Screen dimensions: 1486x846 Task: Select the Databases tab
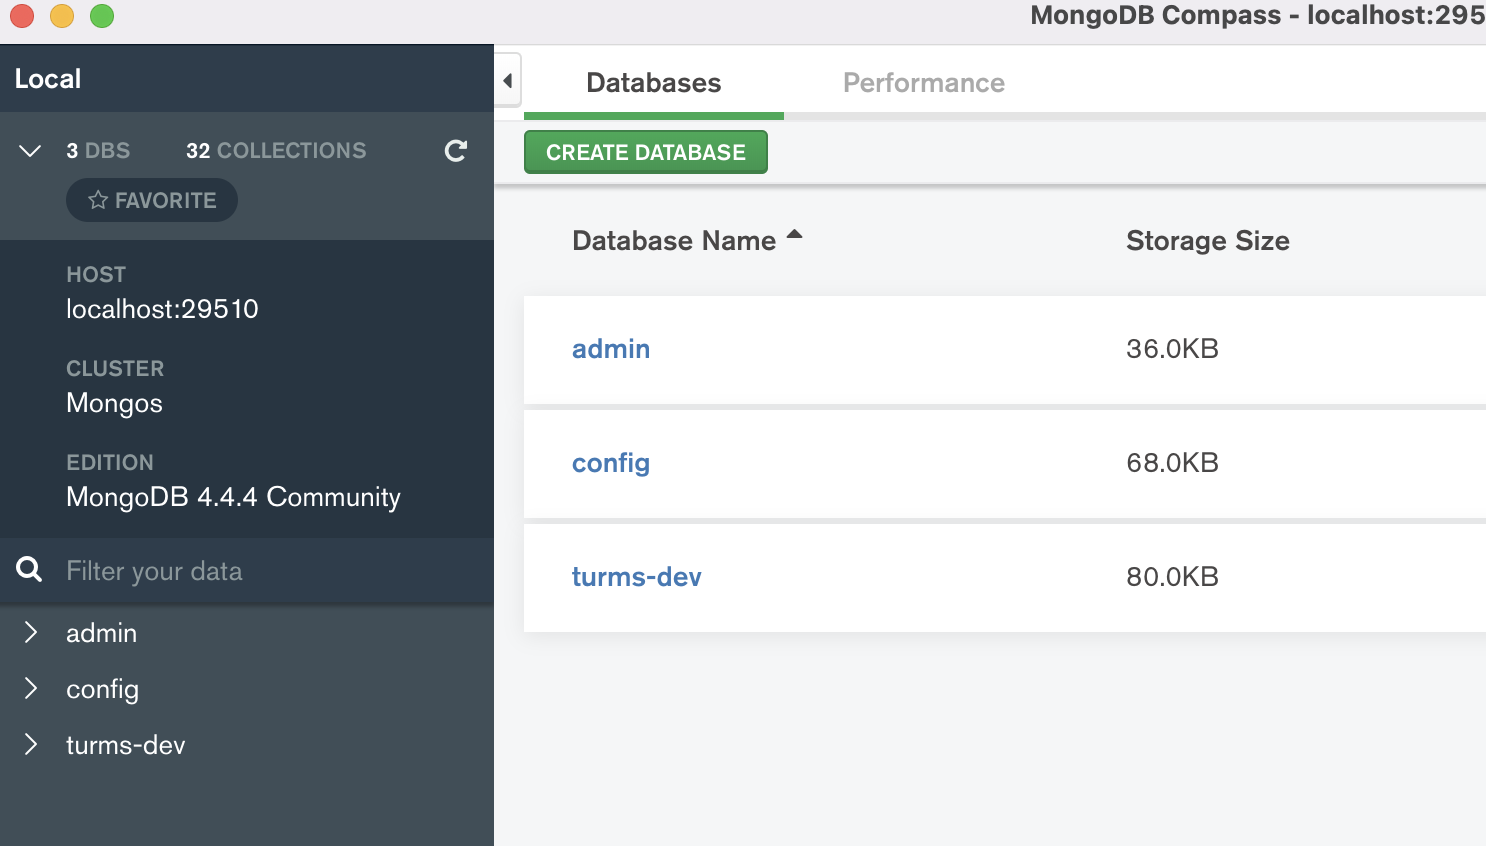tap(653, 83)
